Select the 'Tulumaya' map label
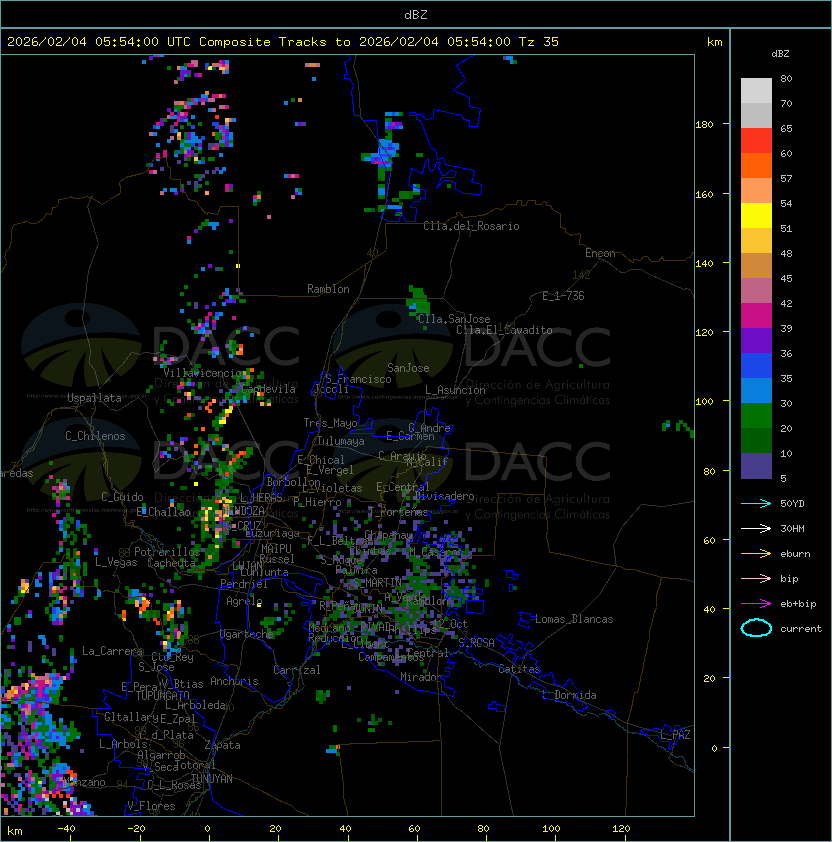 tap(341, 441)
